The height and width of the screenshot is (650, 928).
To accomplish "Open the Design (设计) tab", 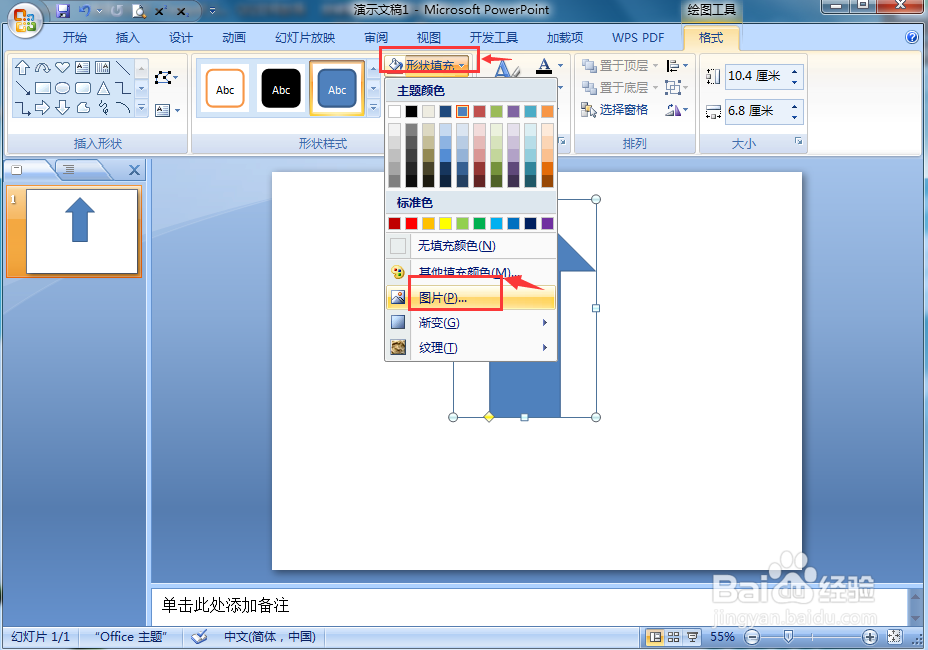I will [x=181, y=38].
